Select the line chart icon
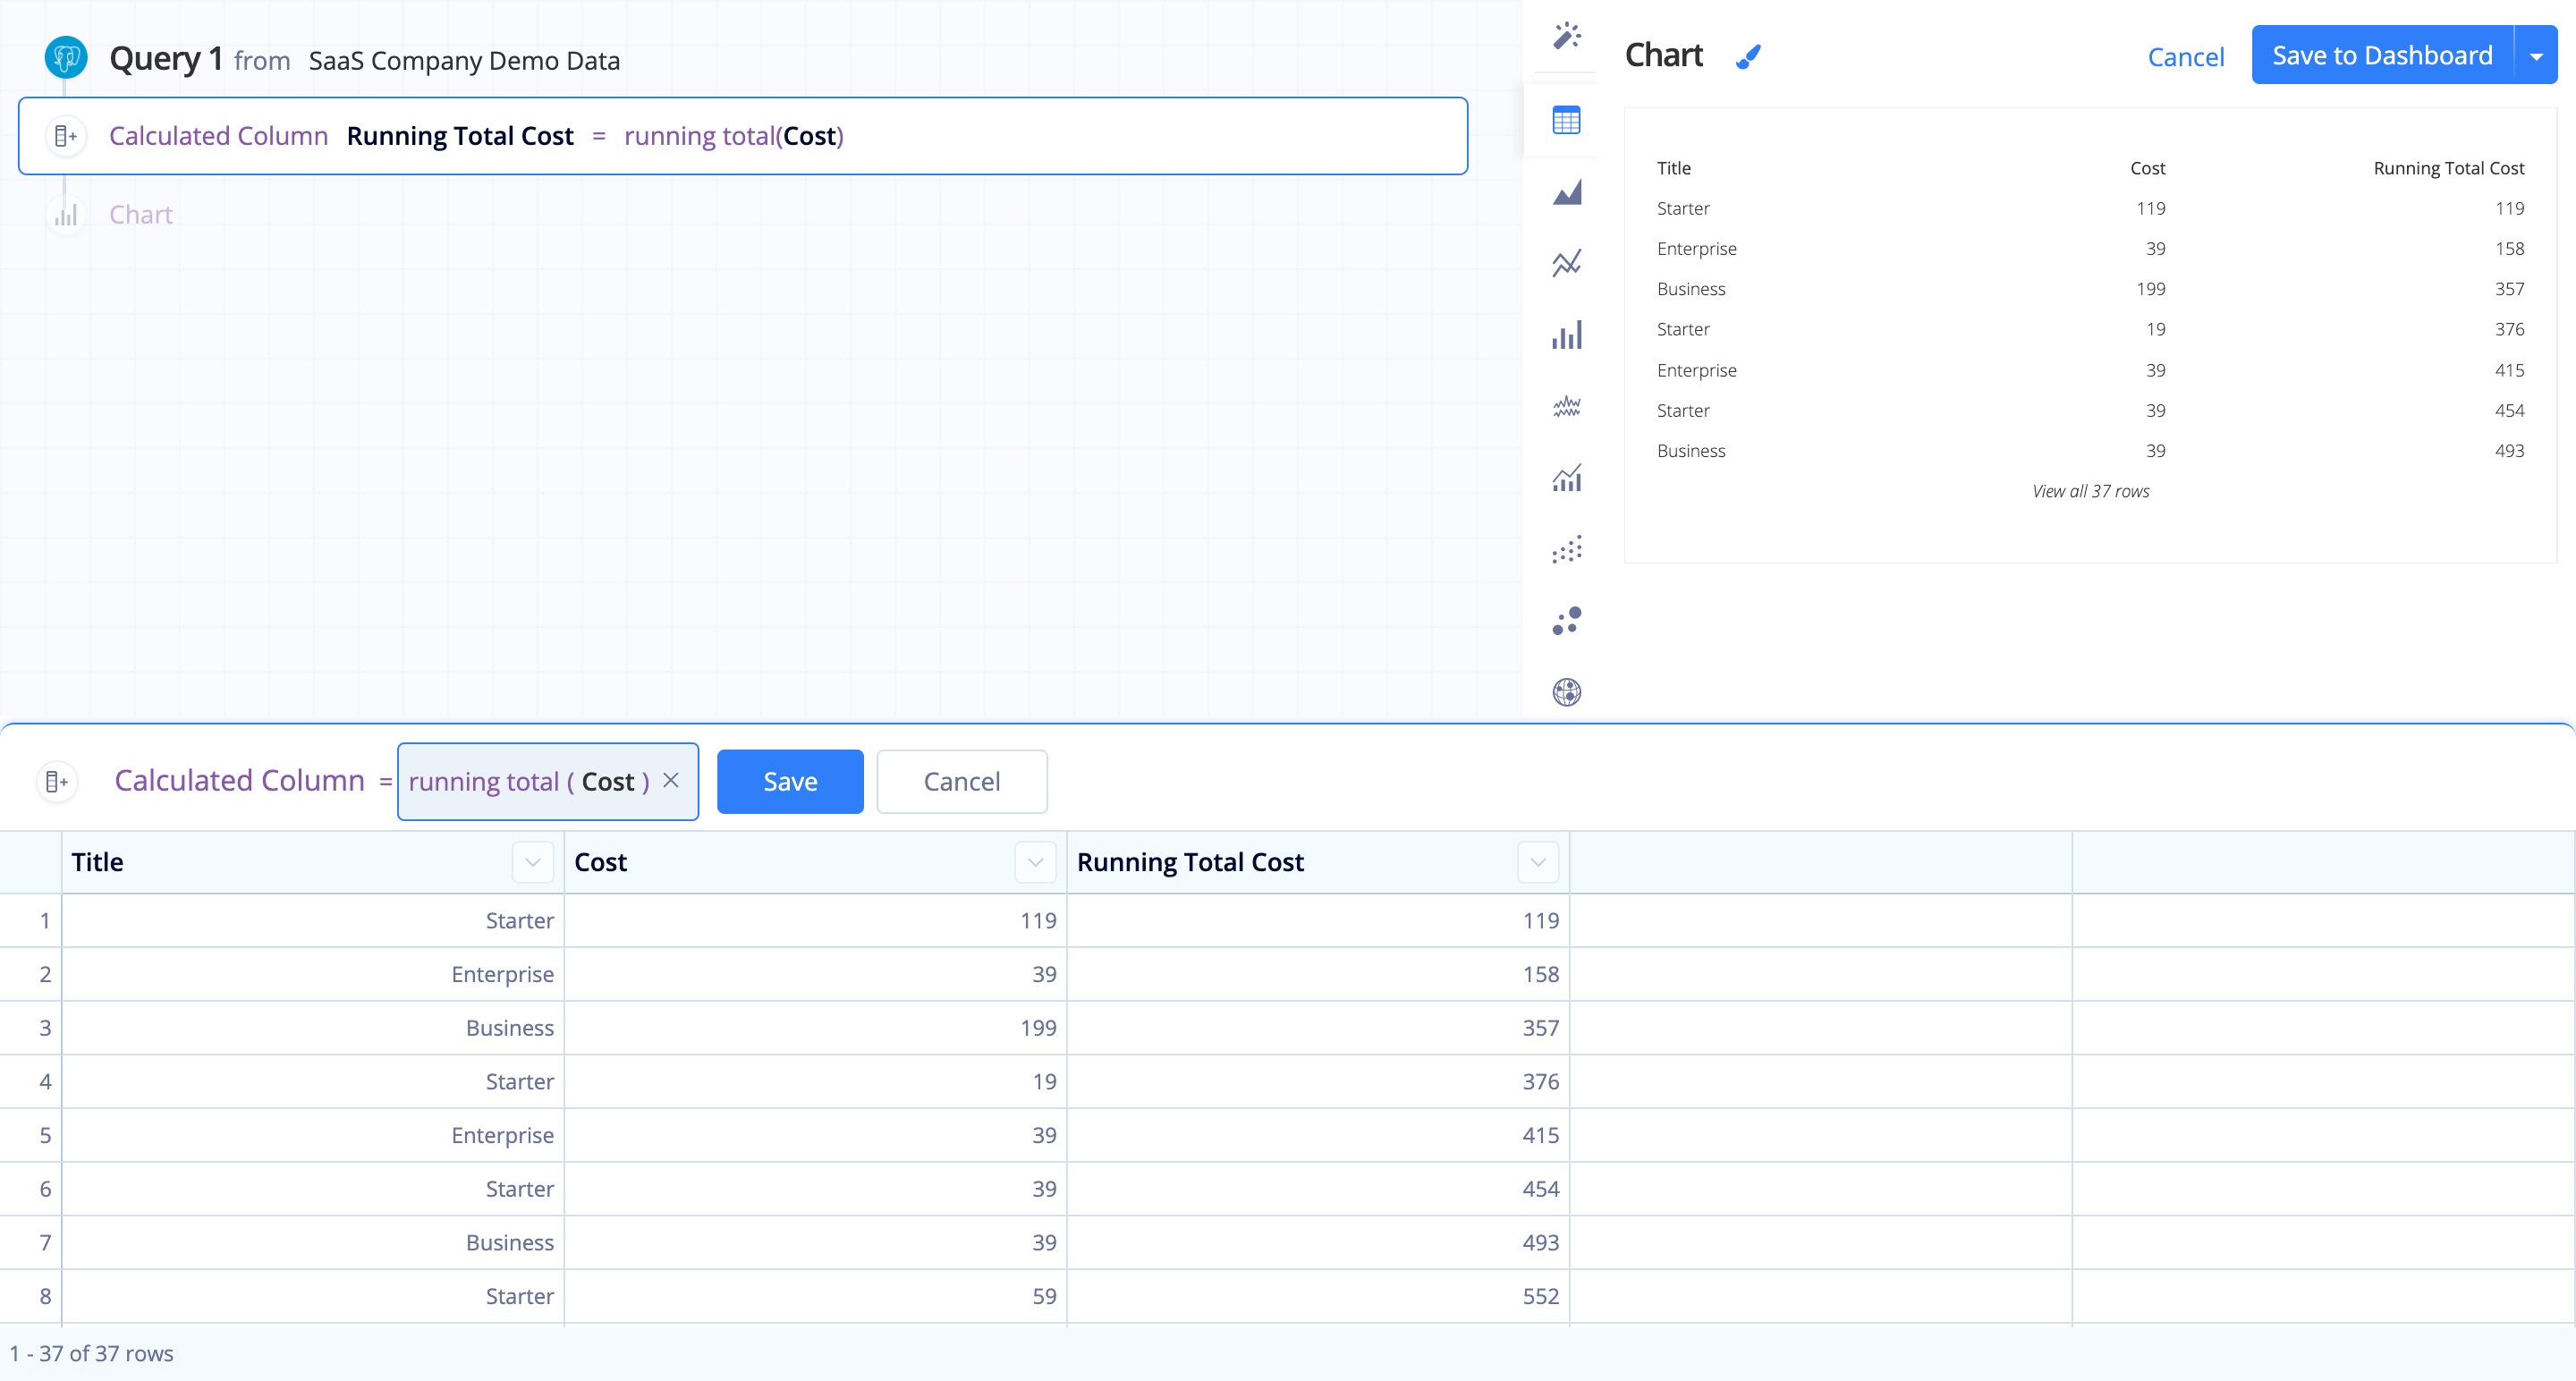The image size is (2576, 1381). 1565,262
